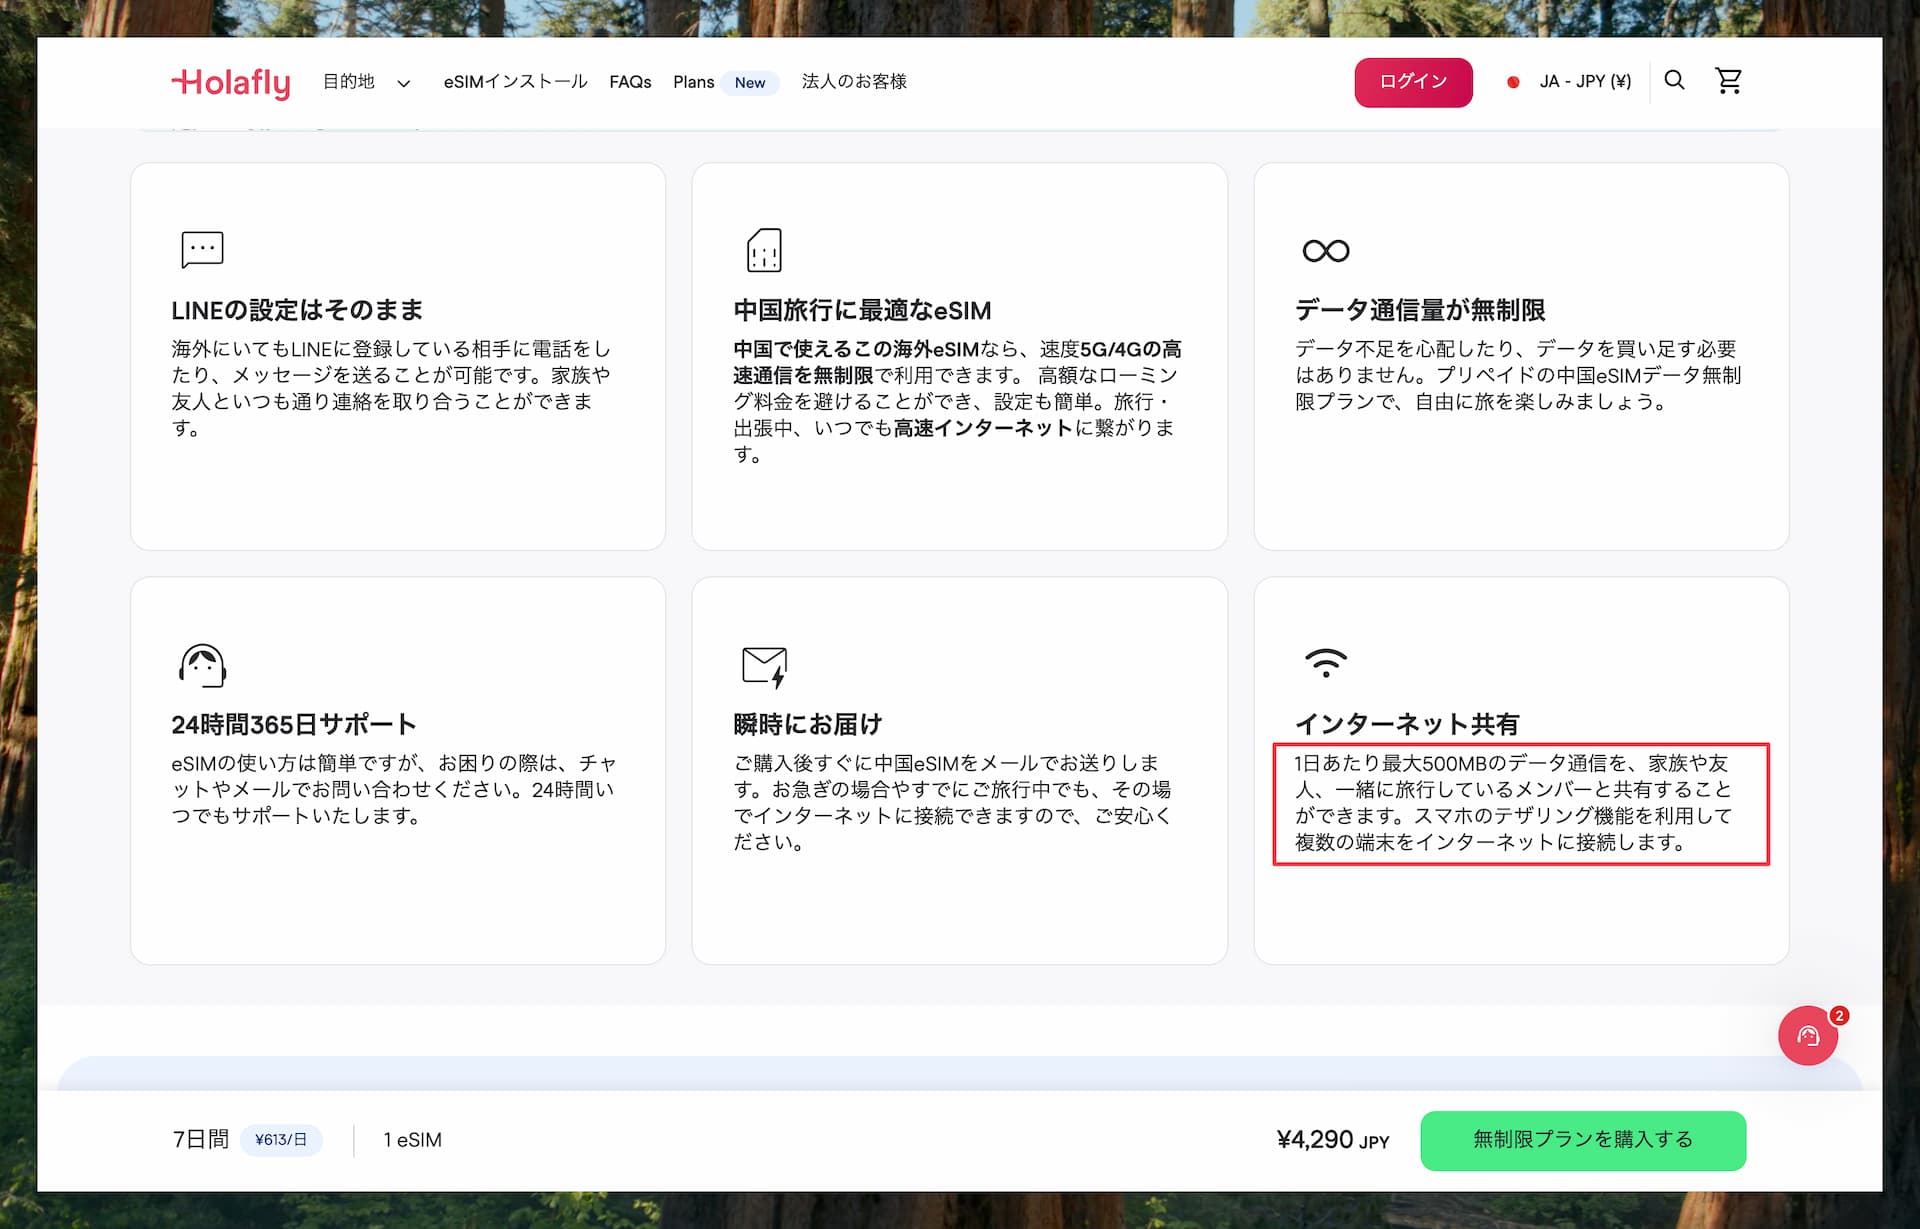Expand the 目的地 destinations dropdown
The image size is (1920, 1229).
[347, 82]
